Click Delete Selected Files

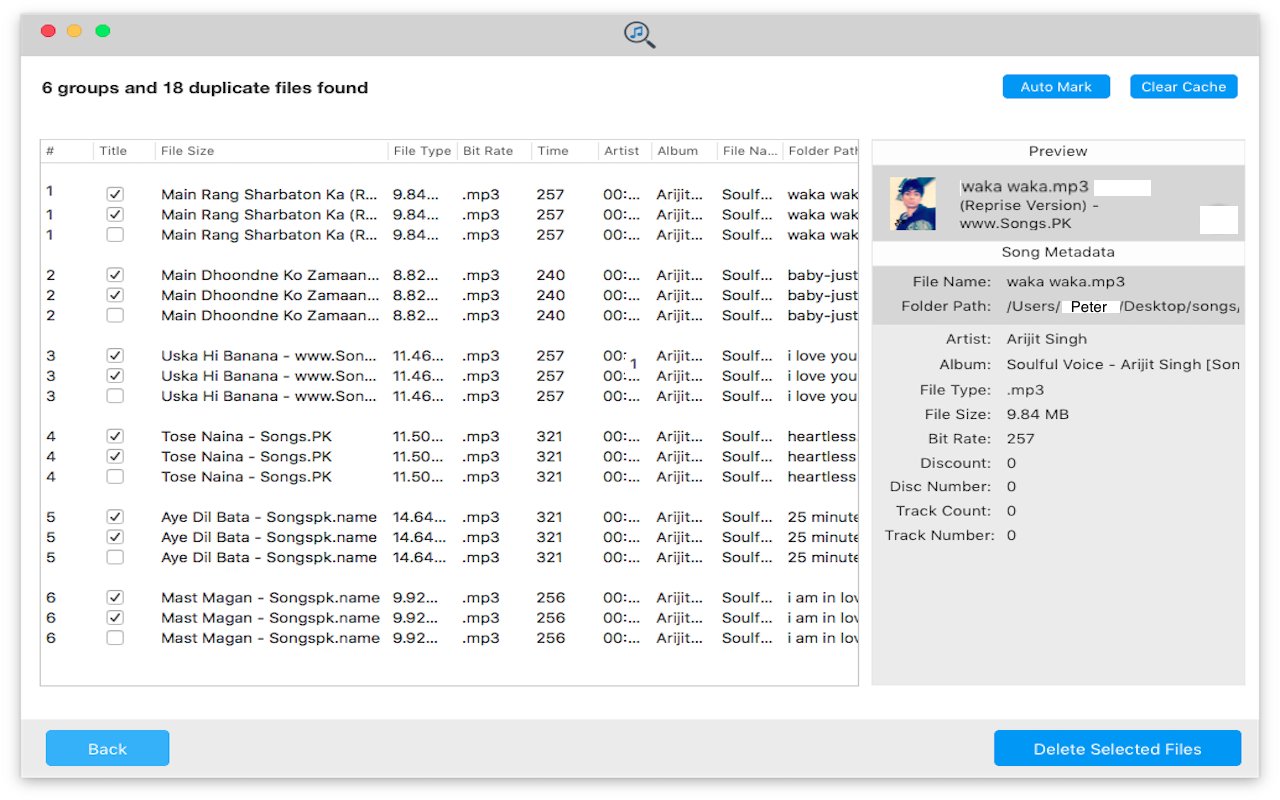tap(1117, 748)
